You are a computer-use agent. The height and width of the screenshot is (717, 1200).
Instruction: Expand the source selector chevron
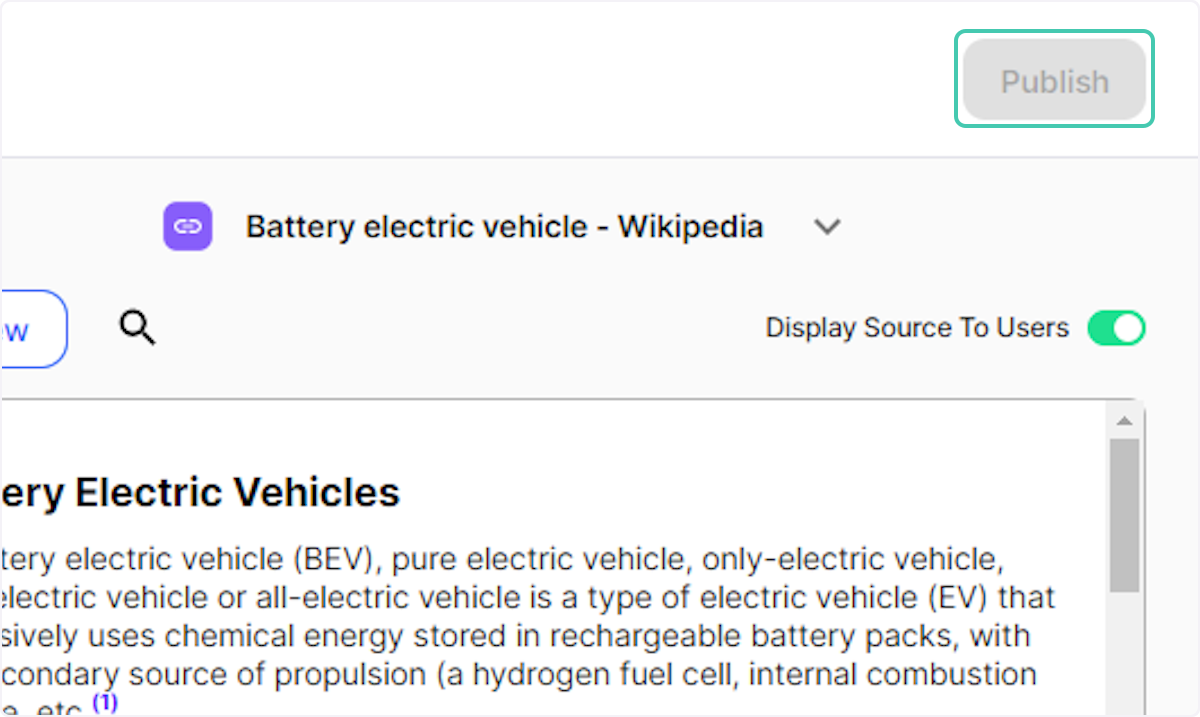tap(826, 227)
